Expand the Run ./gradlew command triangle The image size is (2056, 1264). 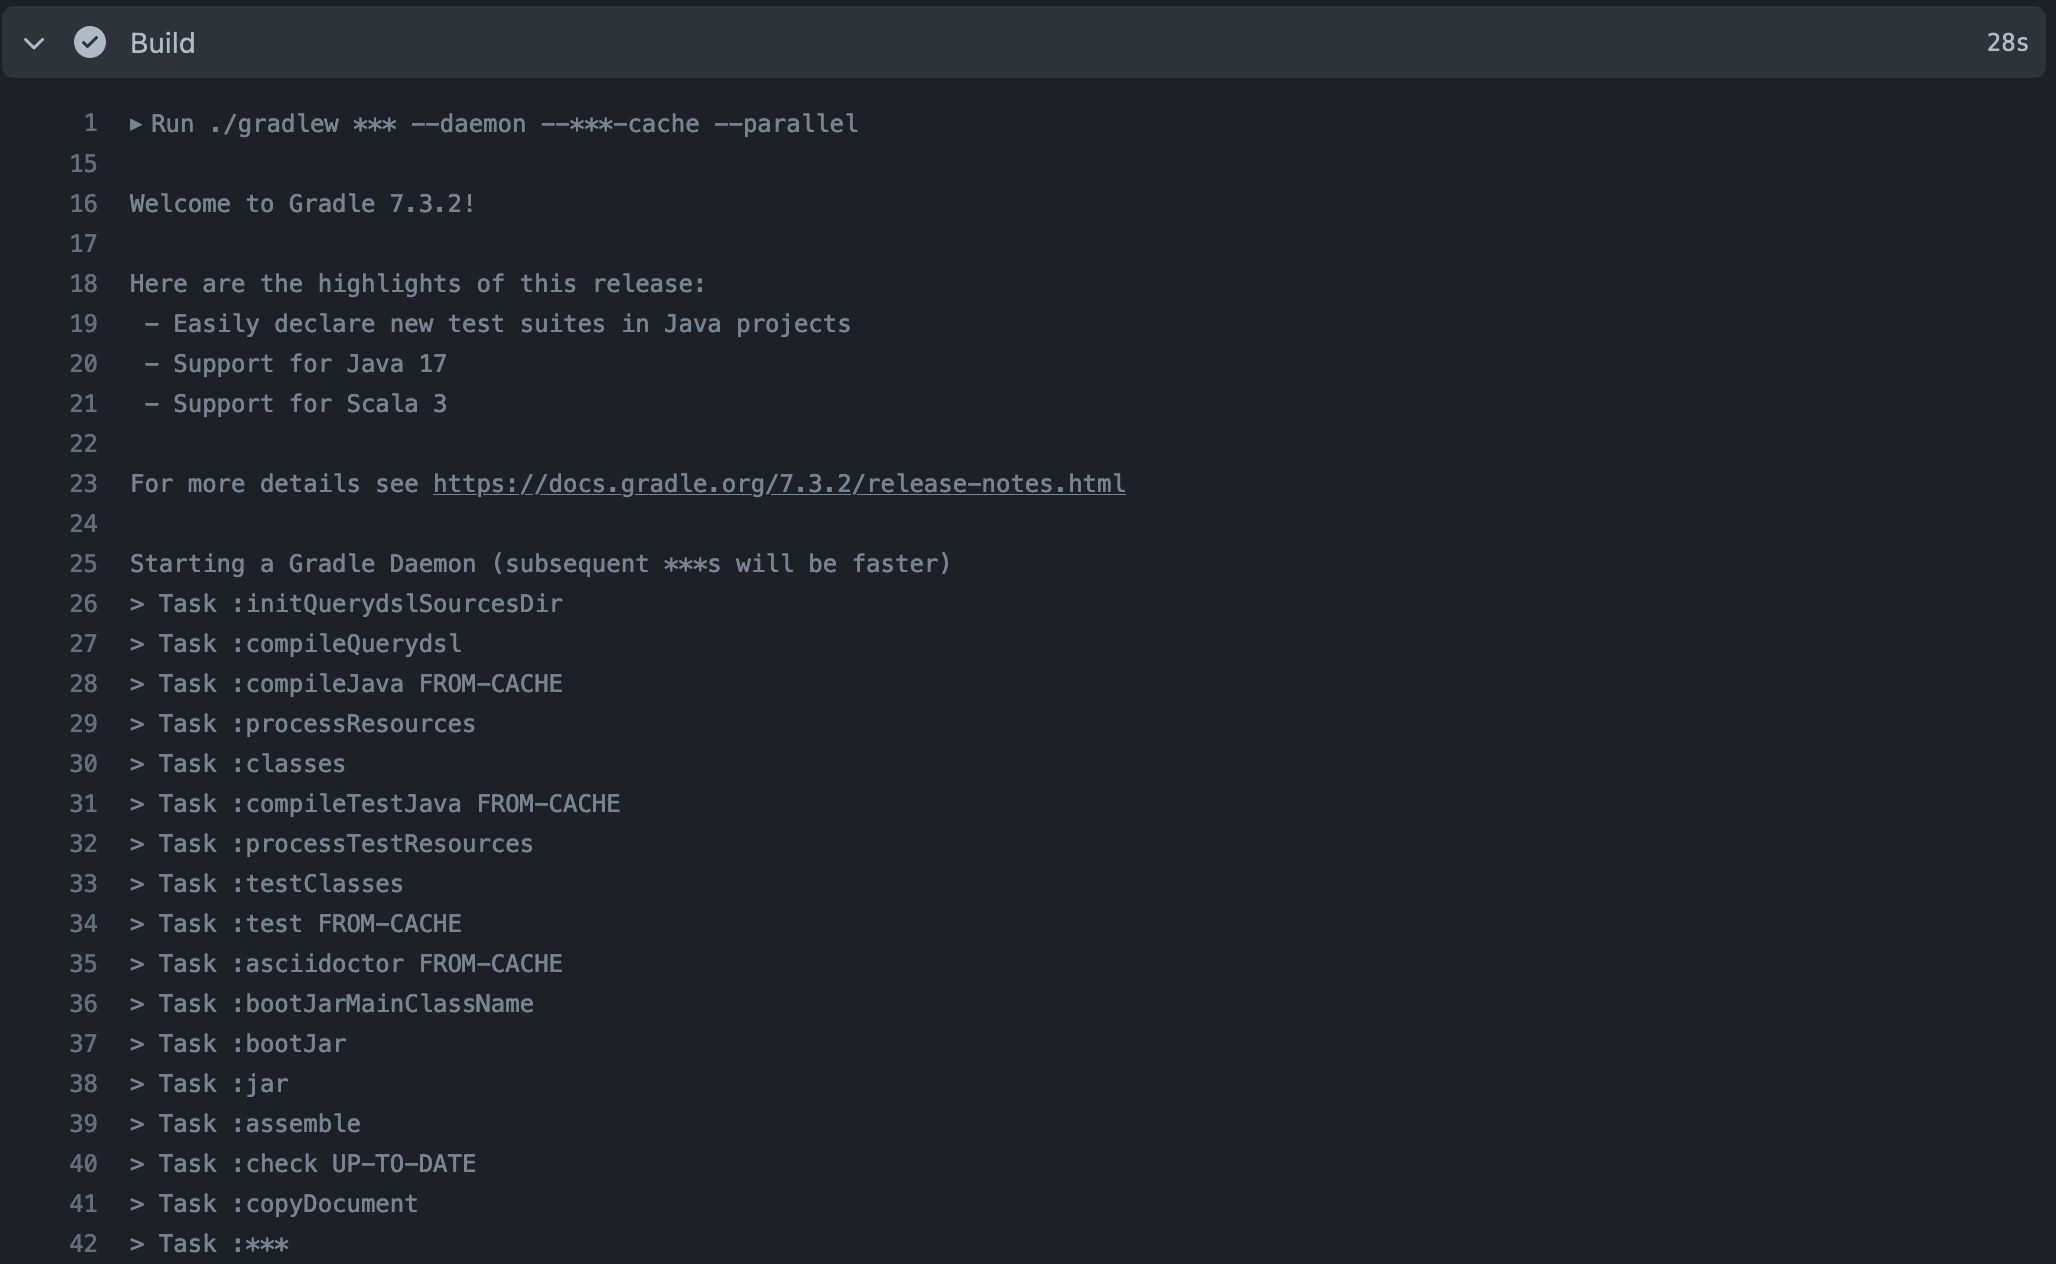tap(136, 124)
